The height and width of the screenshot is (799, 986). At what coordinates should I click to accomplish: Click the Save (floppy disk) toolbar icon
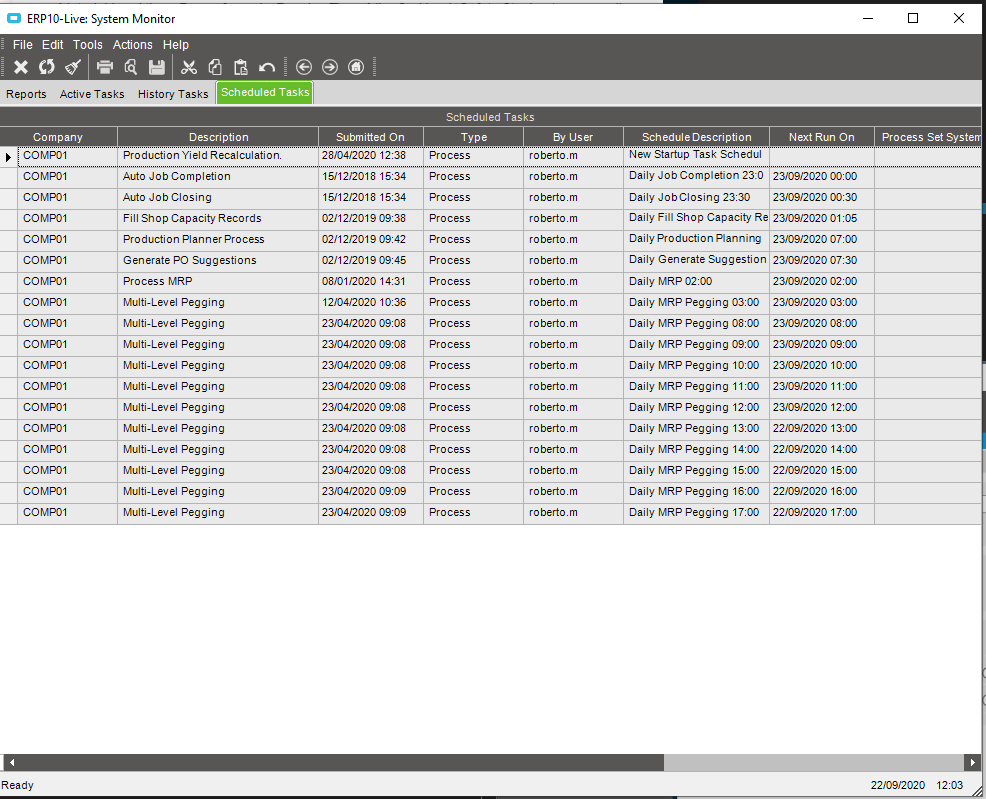click(157, 67)
